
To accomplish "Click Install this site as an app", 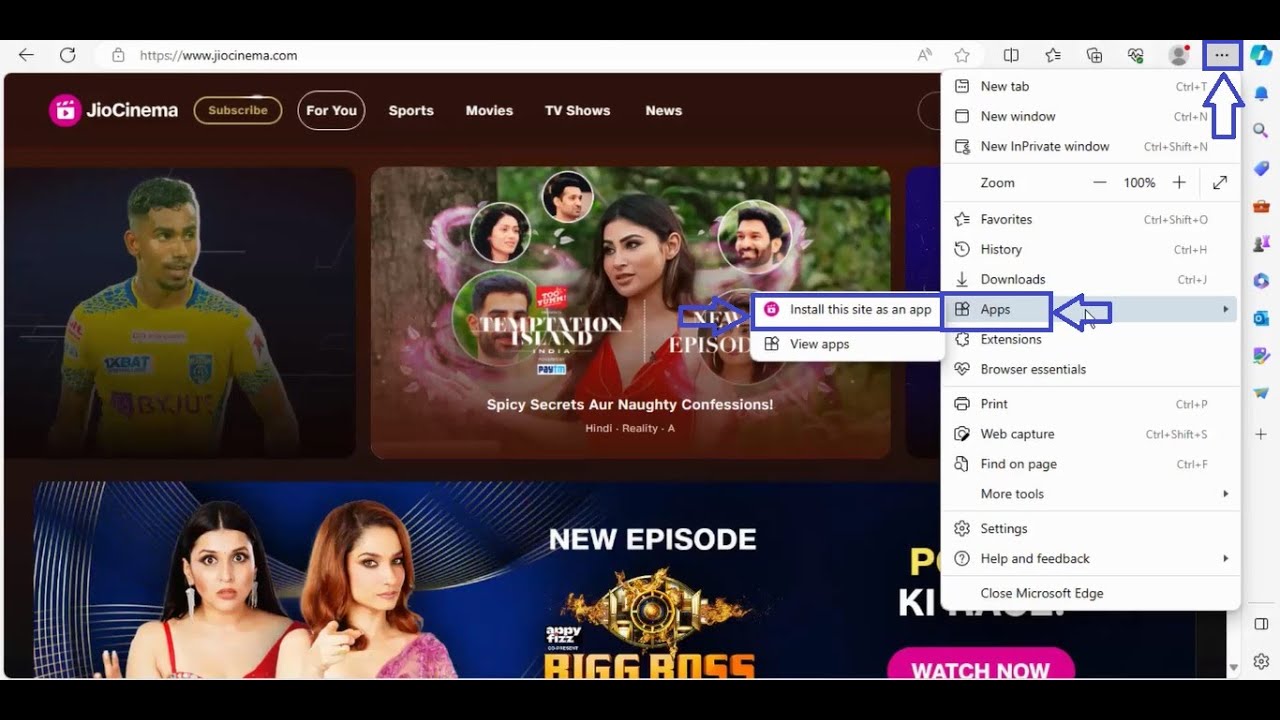I will tap(847, 310).
